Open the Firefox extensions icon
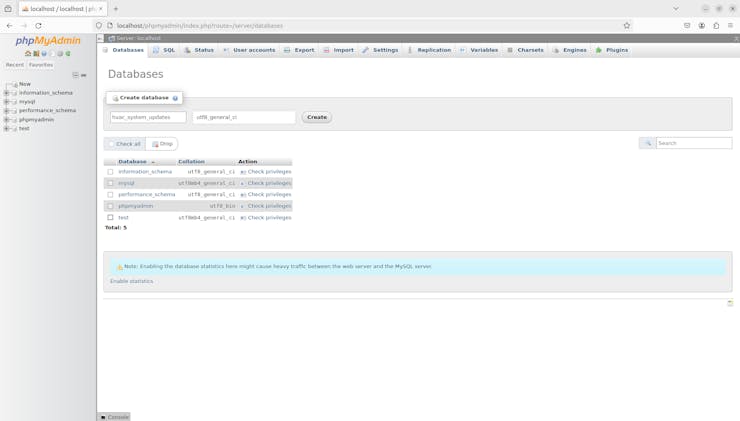Screen dimensions: 740x421 (716, 25)
